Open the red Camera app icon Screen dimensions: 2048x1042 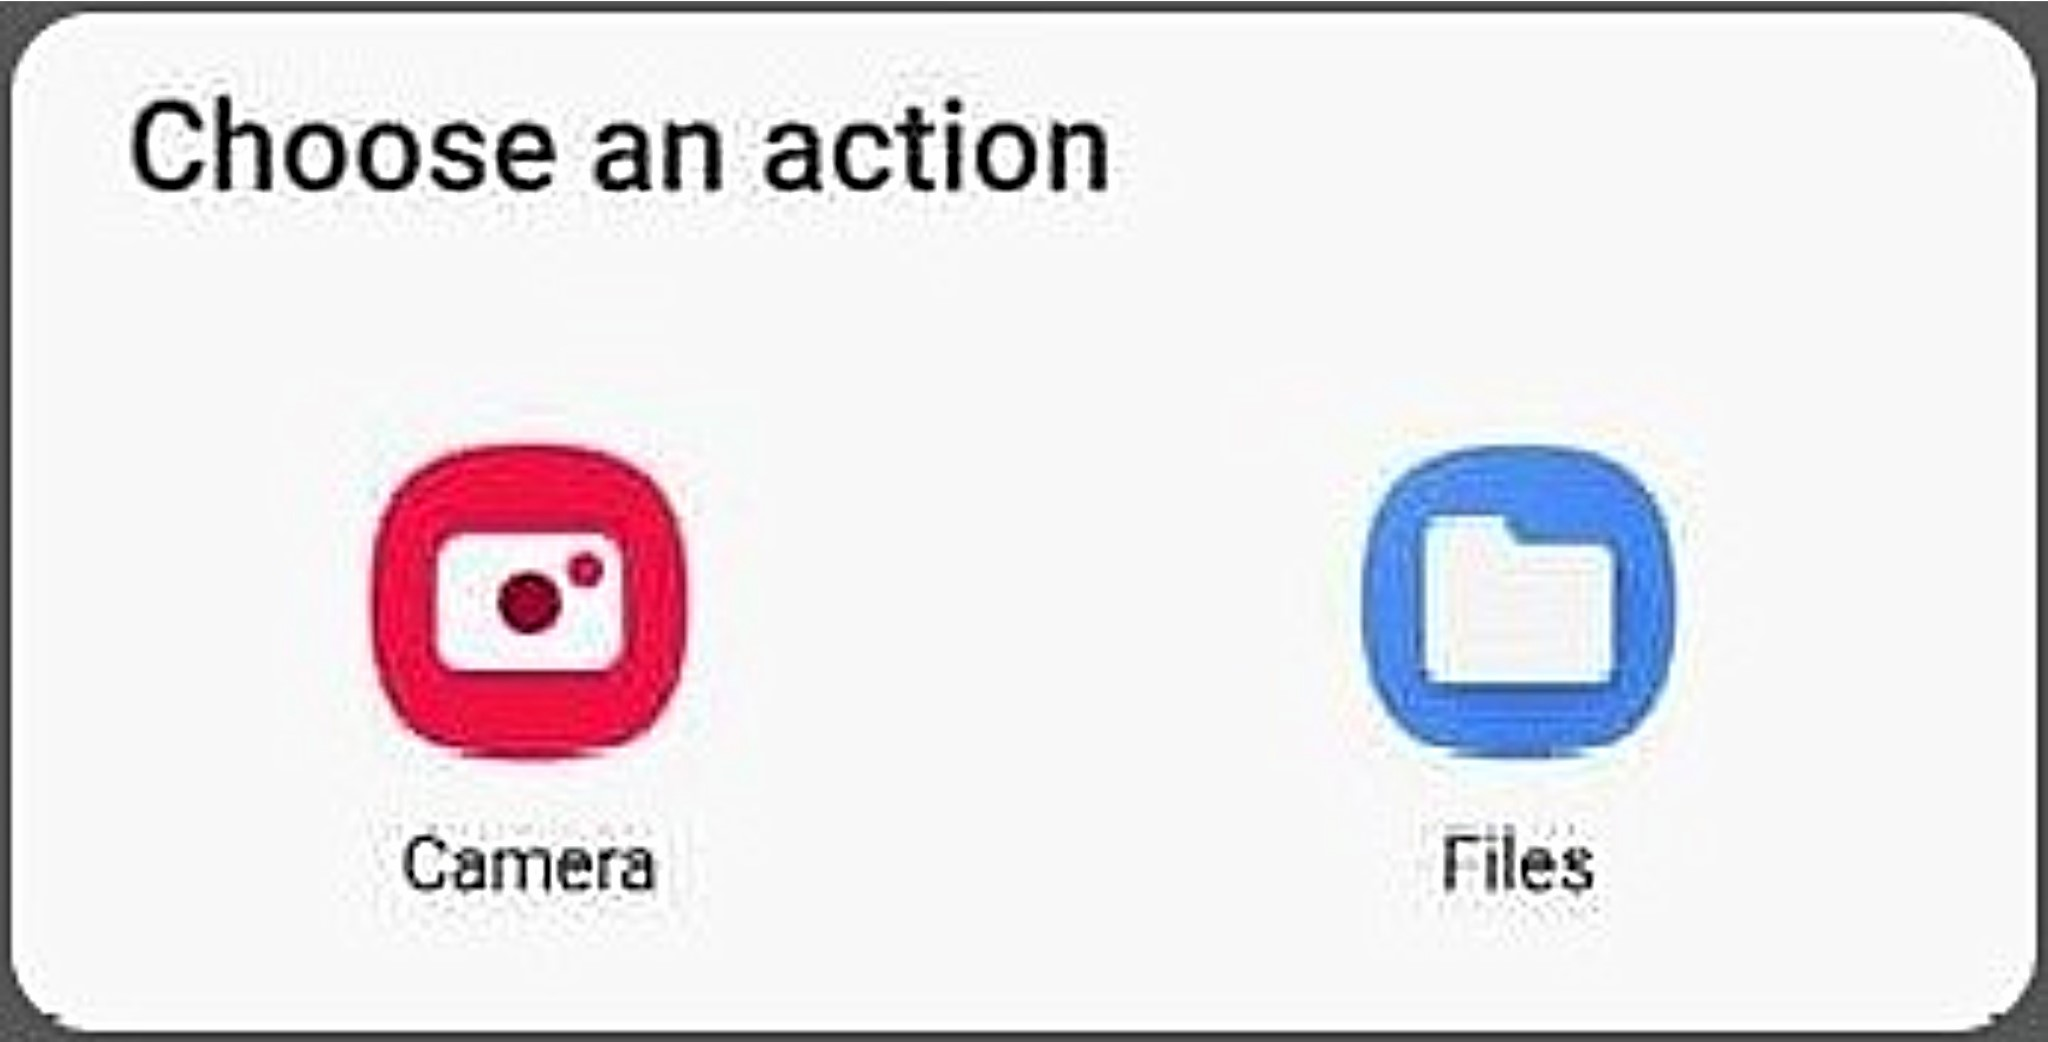(529, 600)
